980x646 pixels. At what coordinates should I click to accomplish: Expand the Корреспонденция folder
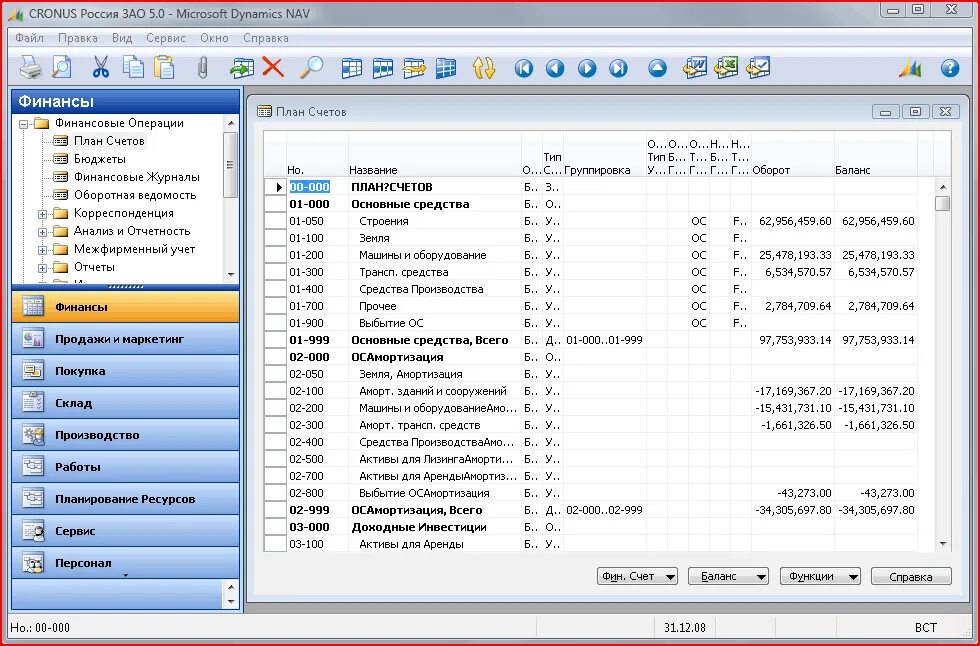(x=42, y=214)
